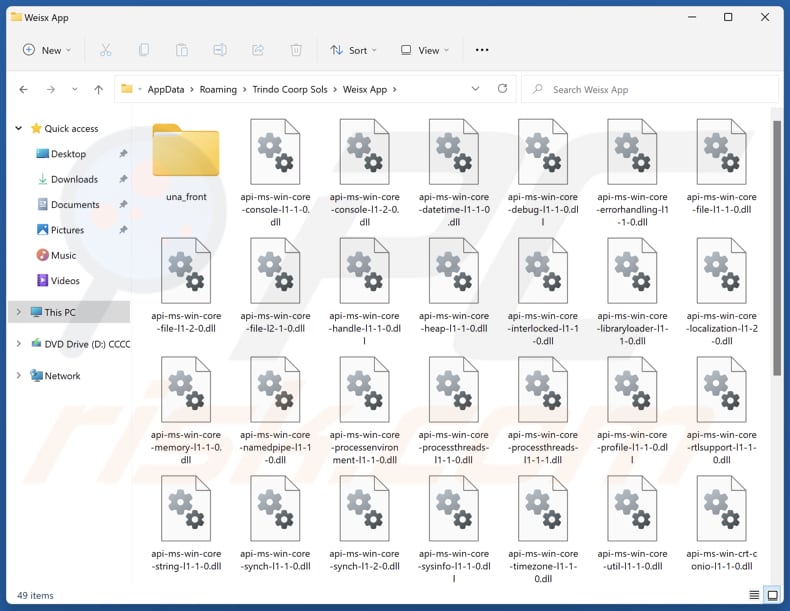Select api-ms-win-core-errorhandling-l1-1-0.dll file

tap(632, 173)
